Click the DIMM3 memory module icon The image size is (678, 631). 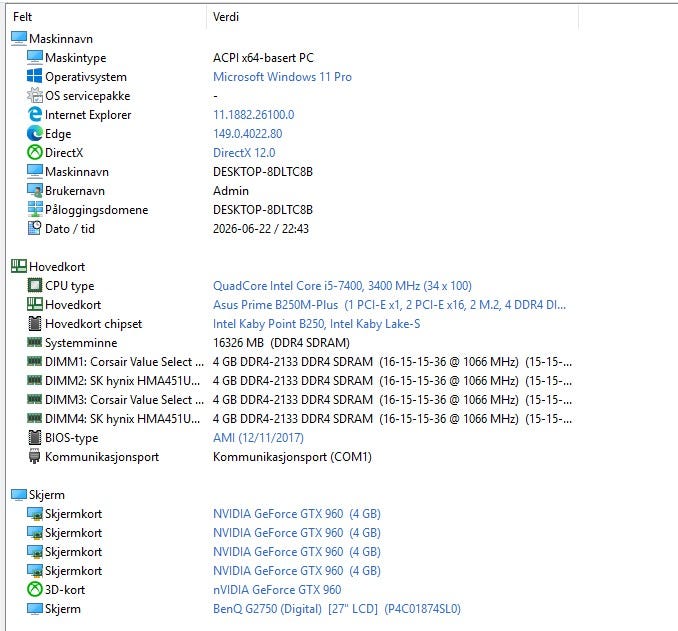pos(35,399)
